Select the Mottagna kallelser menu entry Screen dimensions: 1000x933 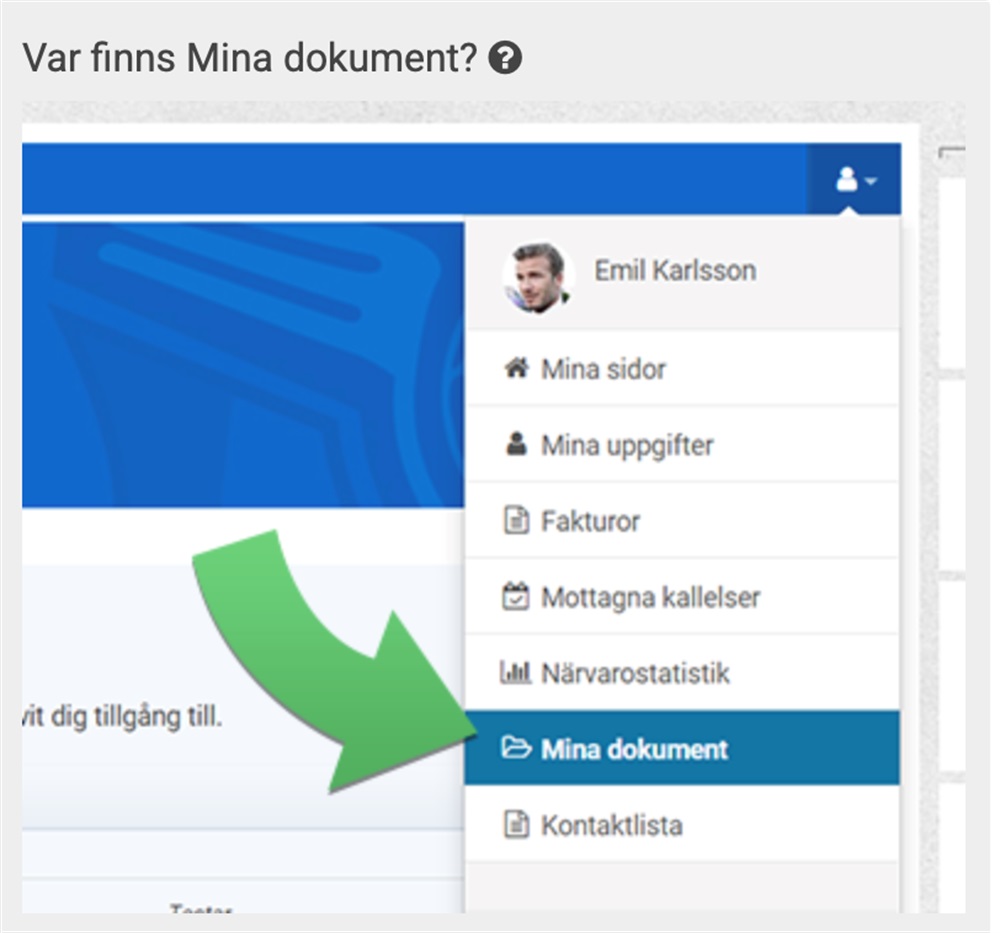[650, 597]
